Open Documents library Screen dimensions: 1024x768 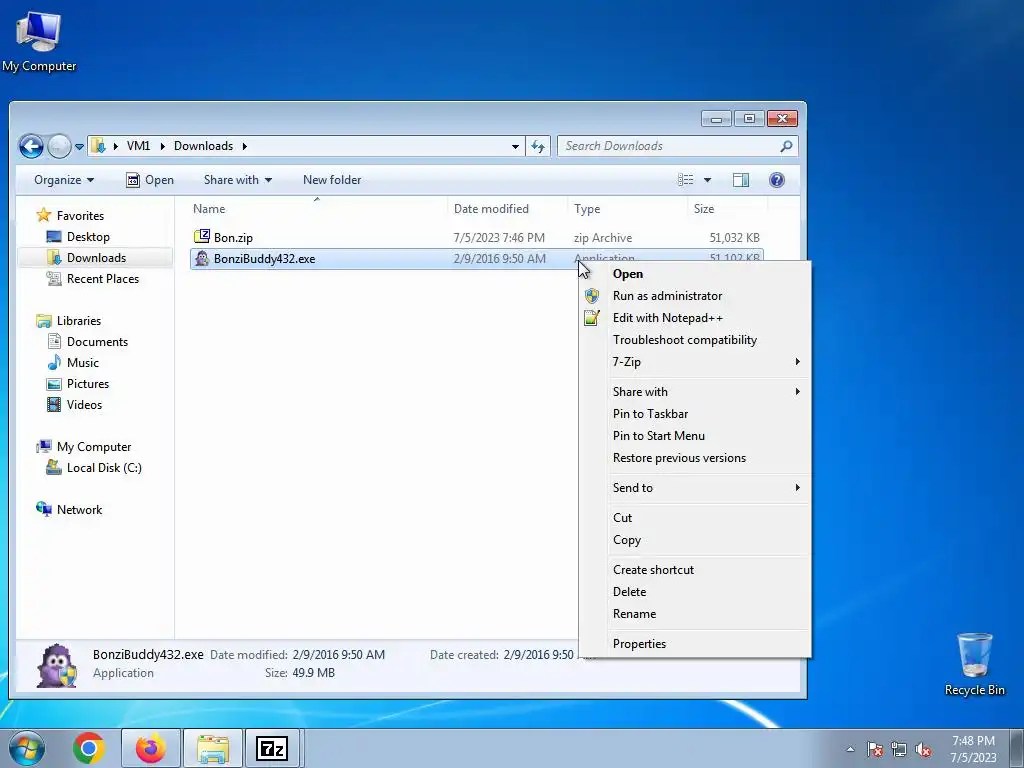point(88,342)
